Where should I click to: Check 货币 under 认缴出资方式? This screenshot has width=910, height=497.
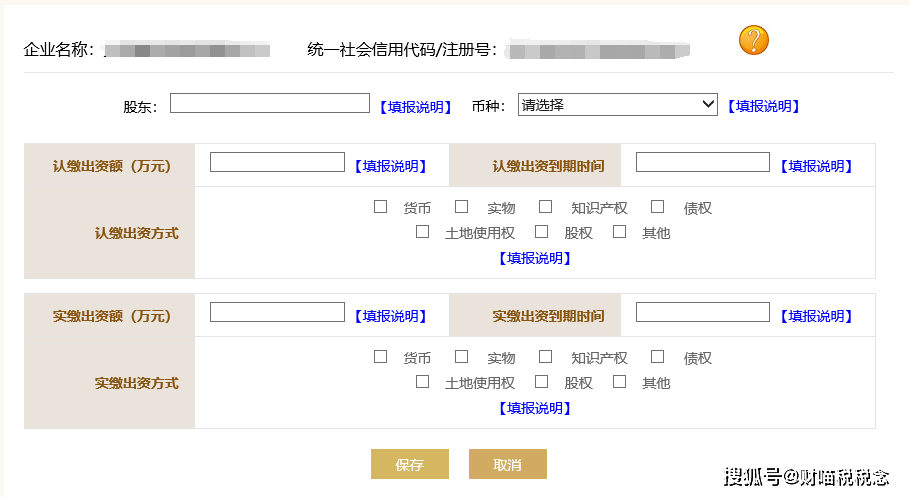[380, 207]
